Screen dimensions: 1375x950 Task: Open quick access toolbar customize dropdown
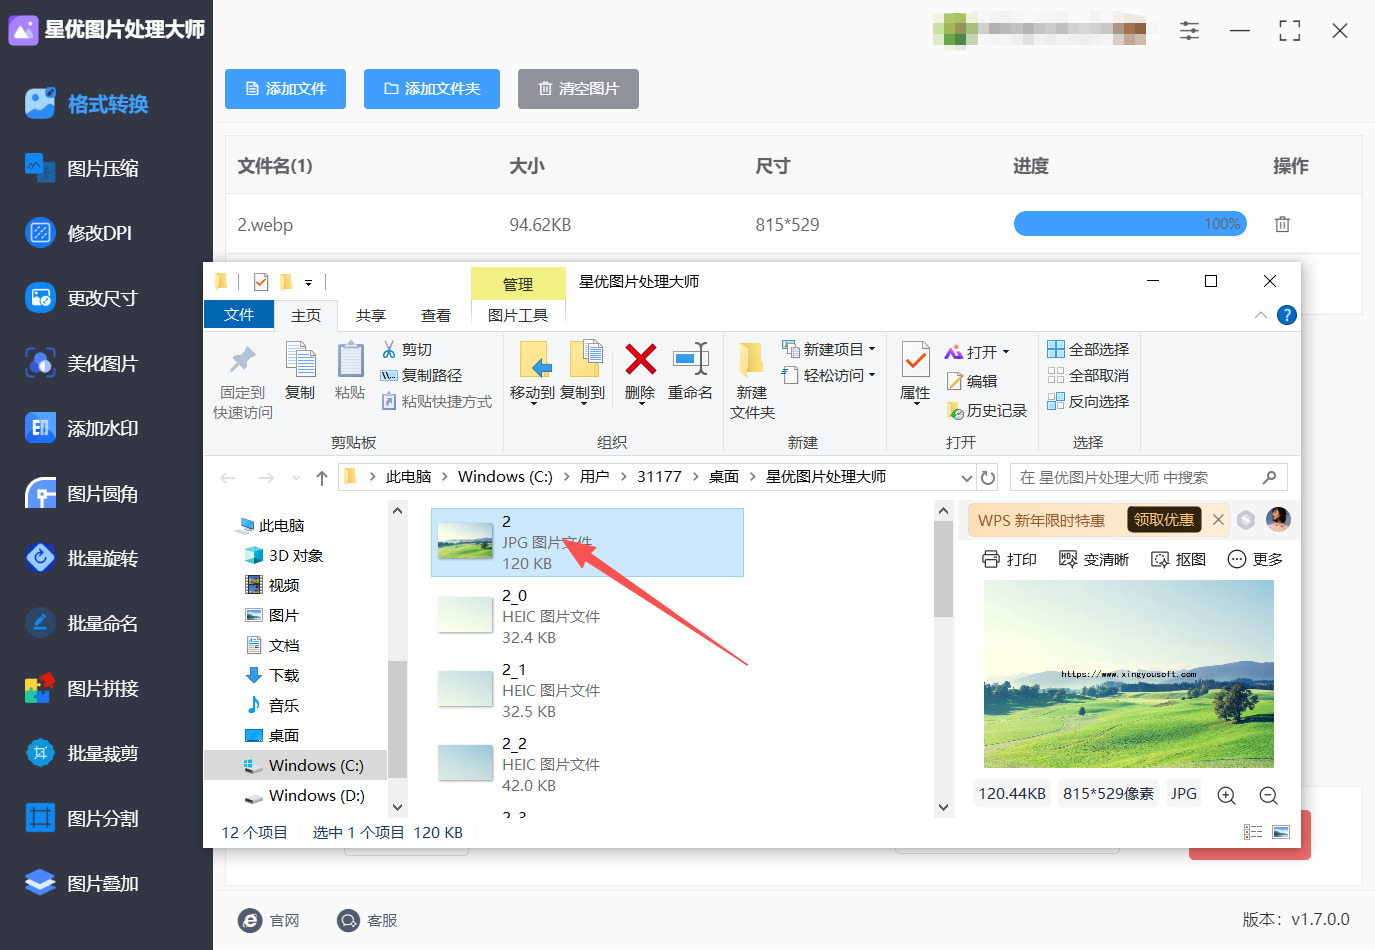(308, 283)
